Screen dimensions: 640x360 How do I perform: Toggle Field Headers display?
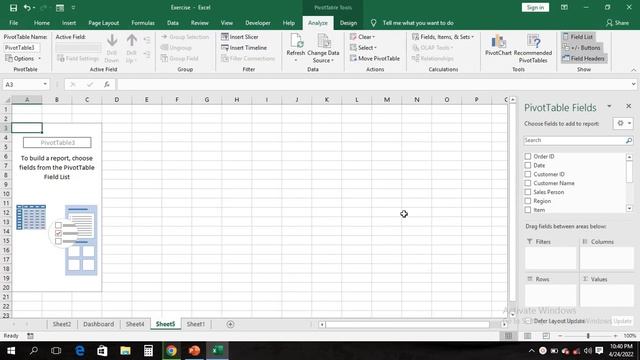pos(584,58)
